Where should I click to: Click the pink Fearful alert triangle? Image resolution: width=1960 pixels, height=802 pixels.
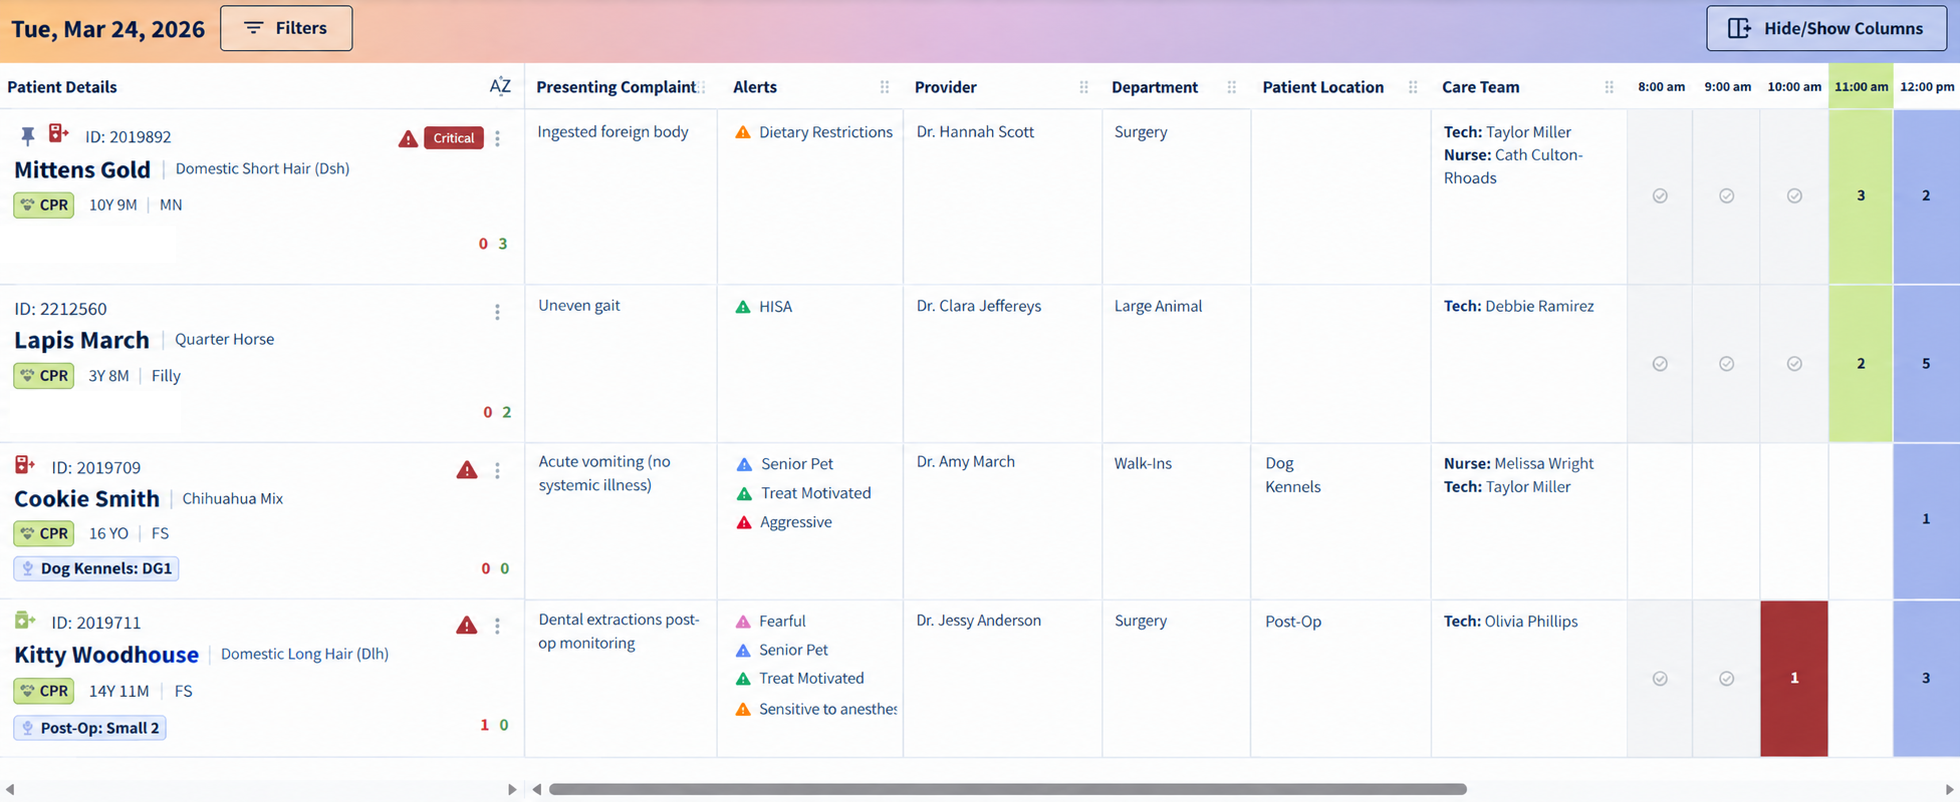point(743,621)
